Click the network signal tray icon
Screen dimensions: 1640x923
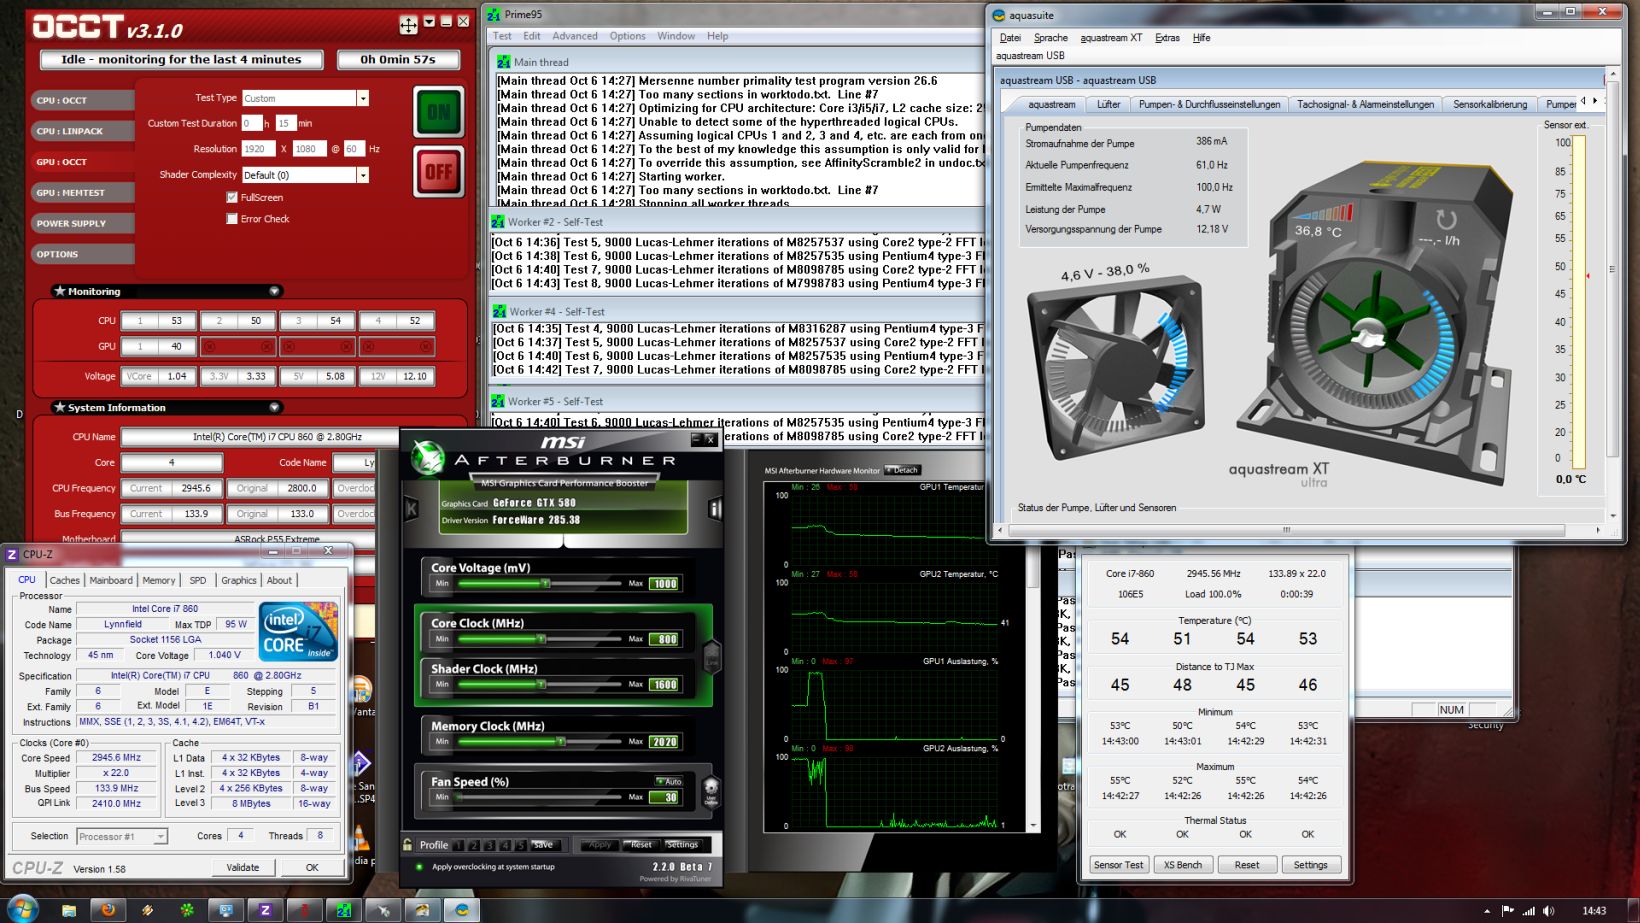point(1529,911)
